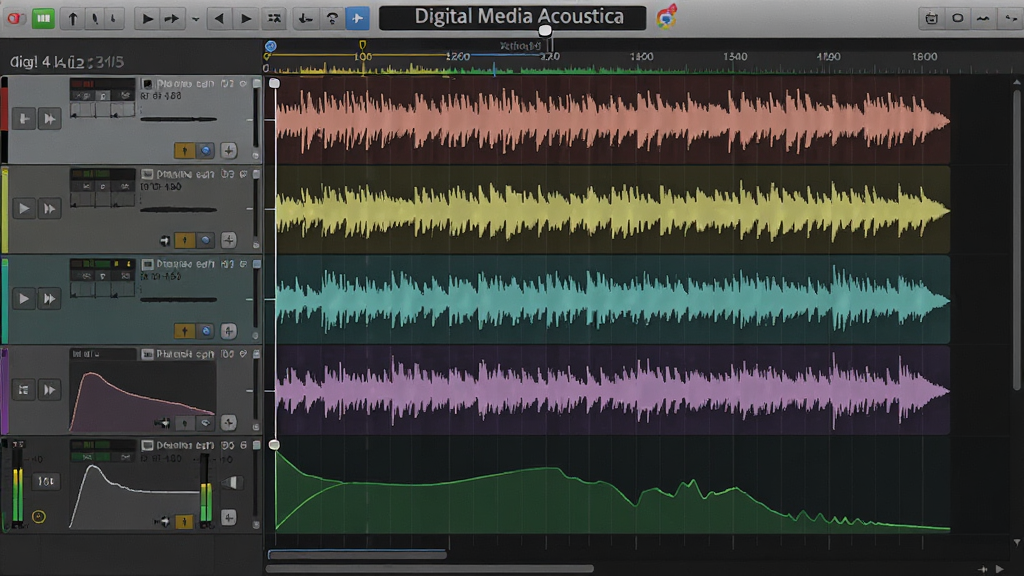
Task: Click the link icon button on the purple track
Action: (x=205, y=423)
